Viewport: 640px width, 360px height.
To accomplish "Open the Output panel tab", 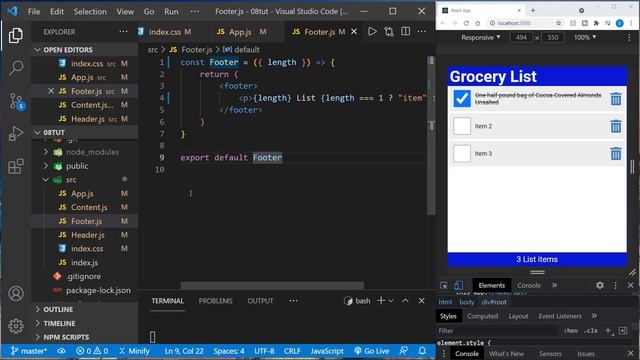I will pos(260,301).
